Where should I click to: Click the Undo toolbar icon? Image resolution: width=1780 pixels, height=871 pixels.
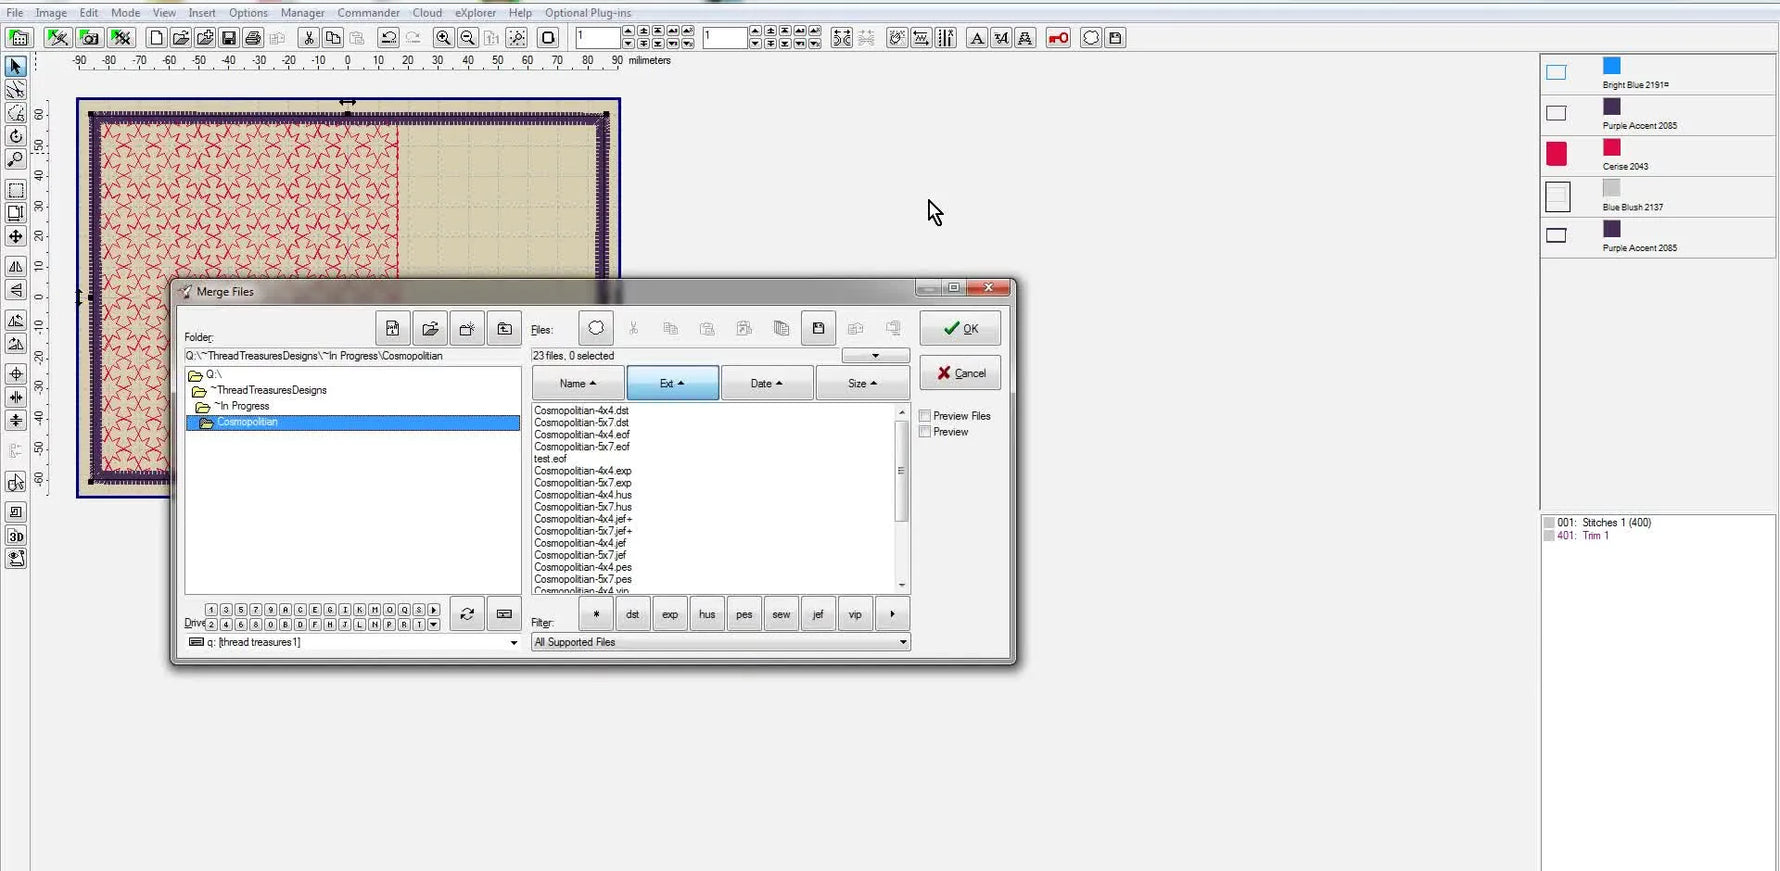(388, 38)
